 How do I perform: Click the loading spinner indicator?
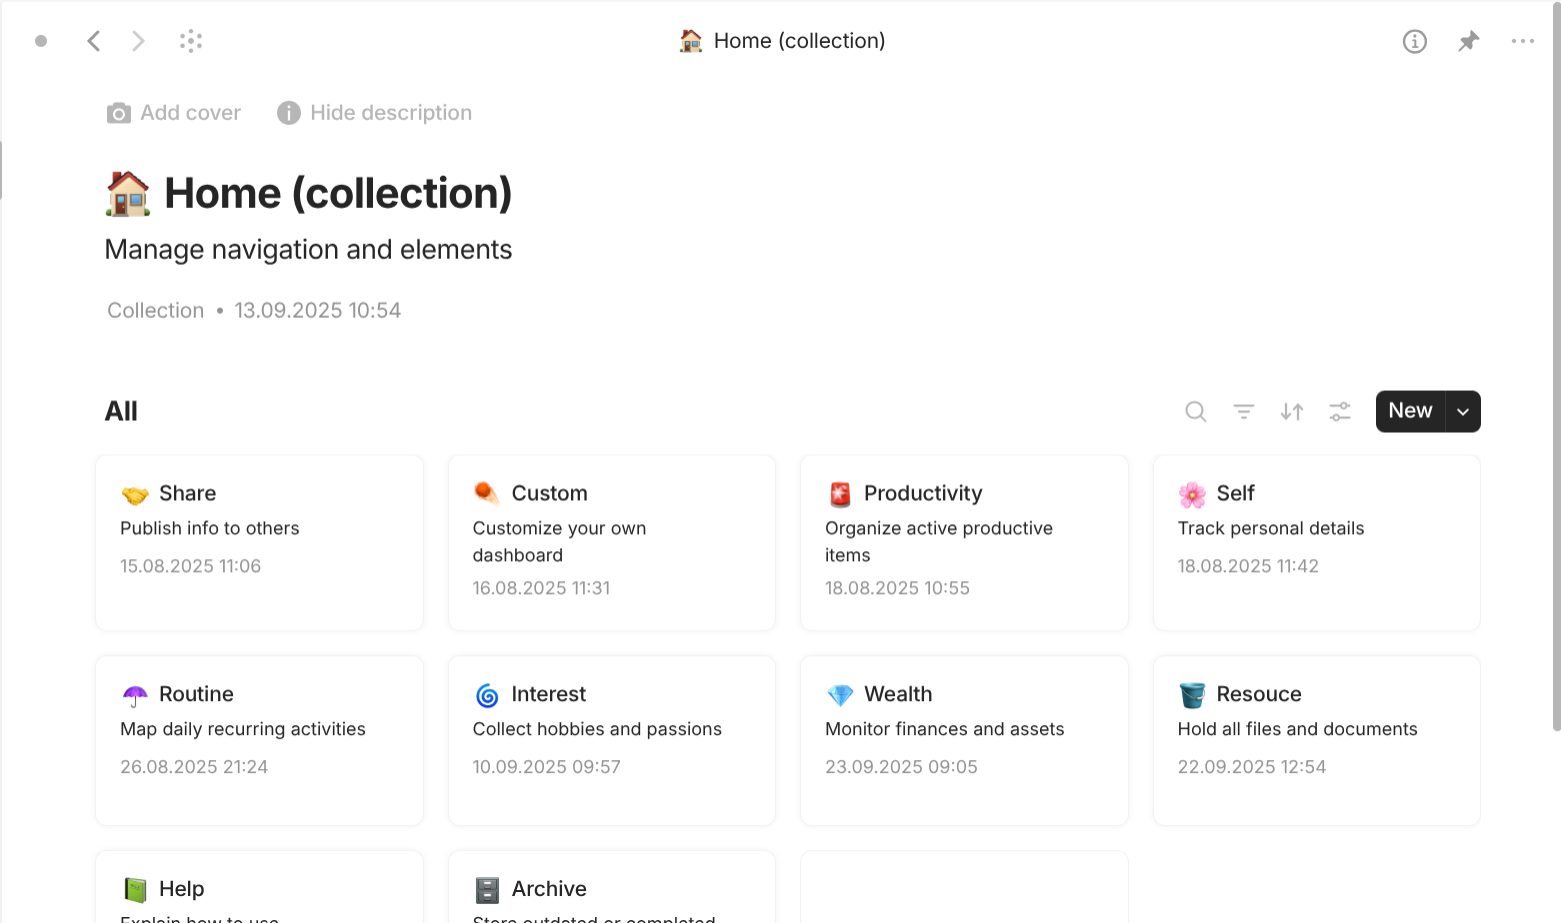pyautogui.click(x=190, y=40)
